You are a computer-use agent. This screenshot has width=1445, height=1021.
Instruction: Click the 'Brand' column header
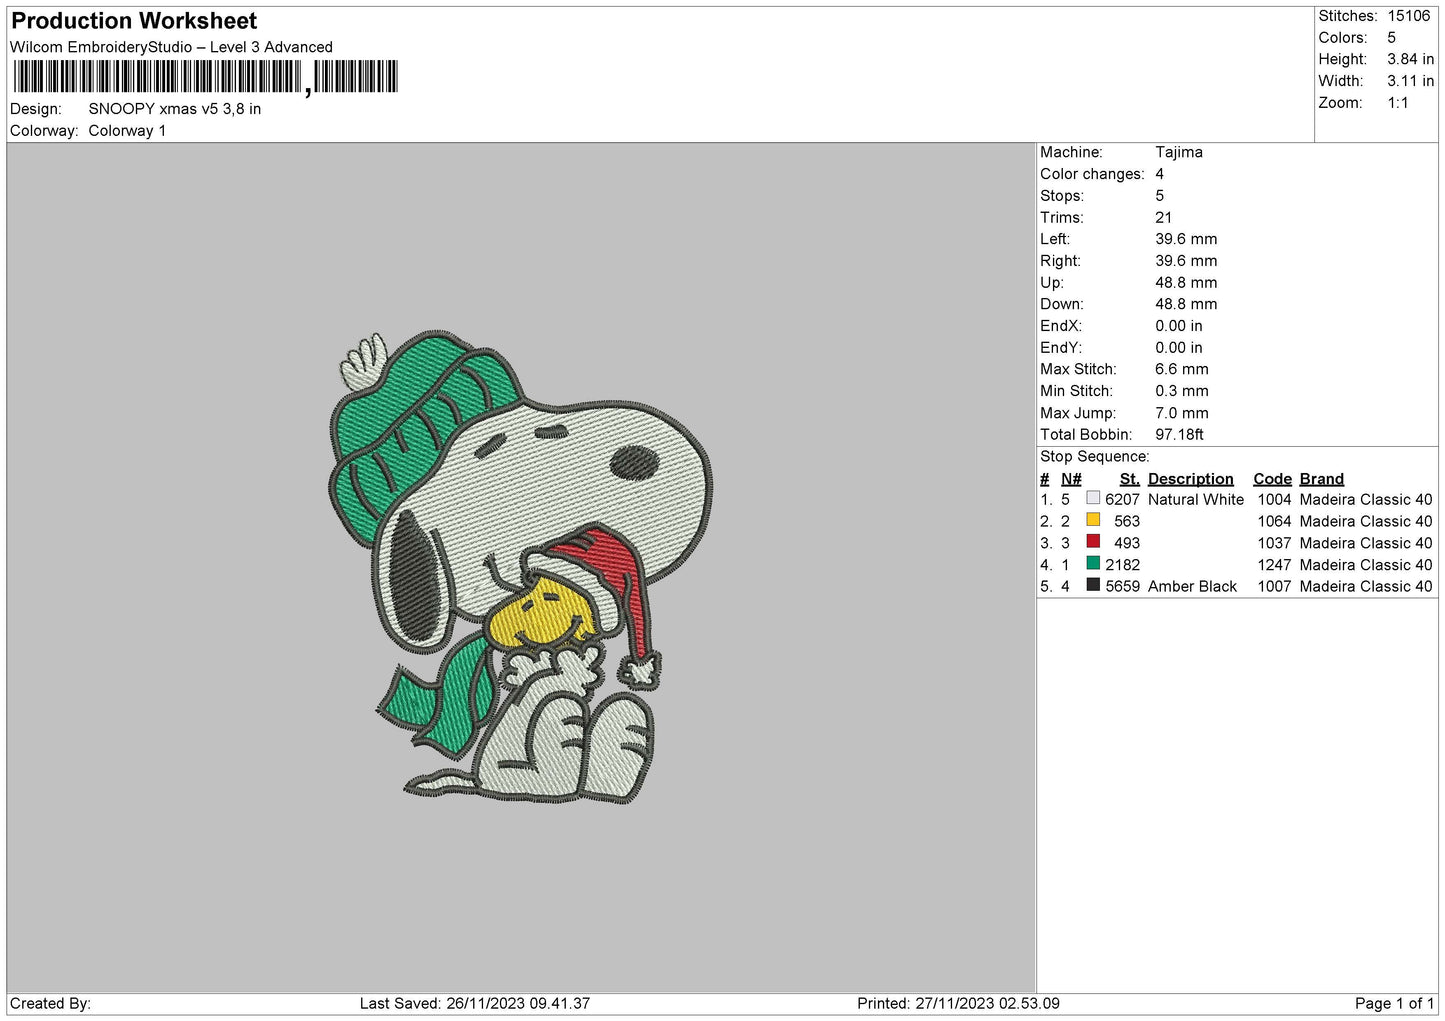[1321, 479]
